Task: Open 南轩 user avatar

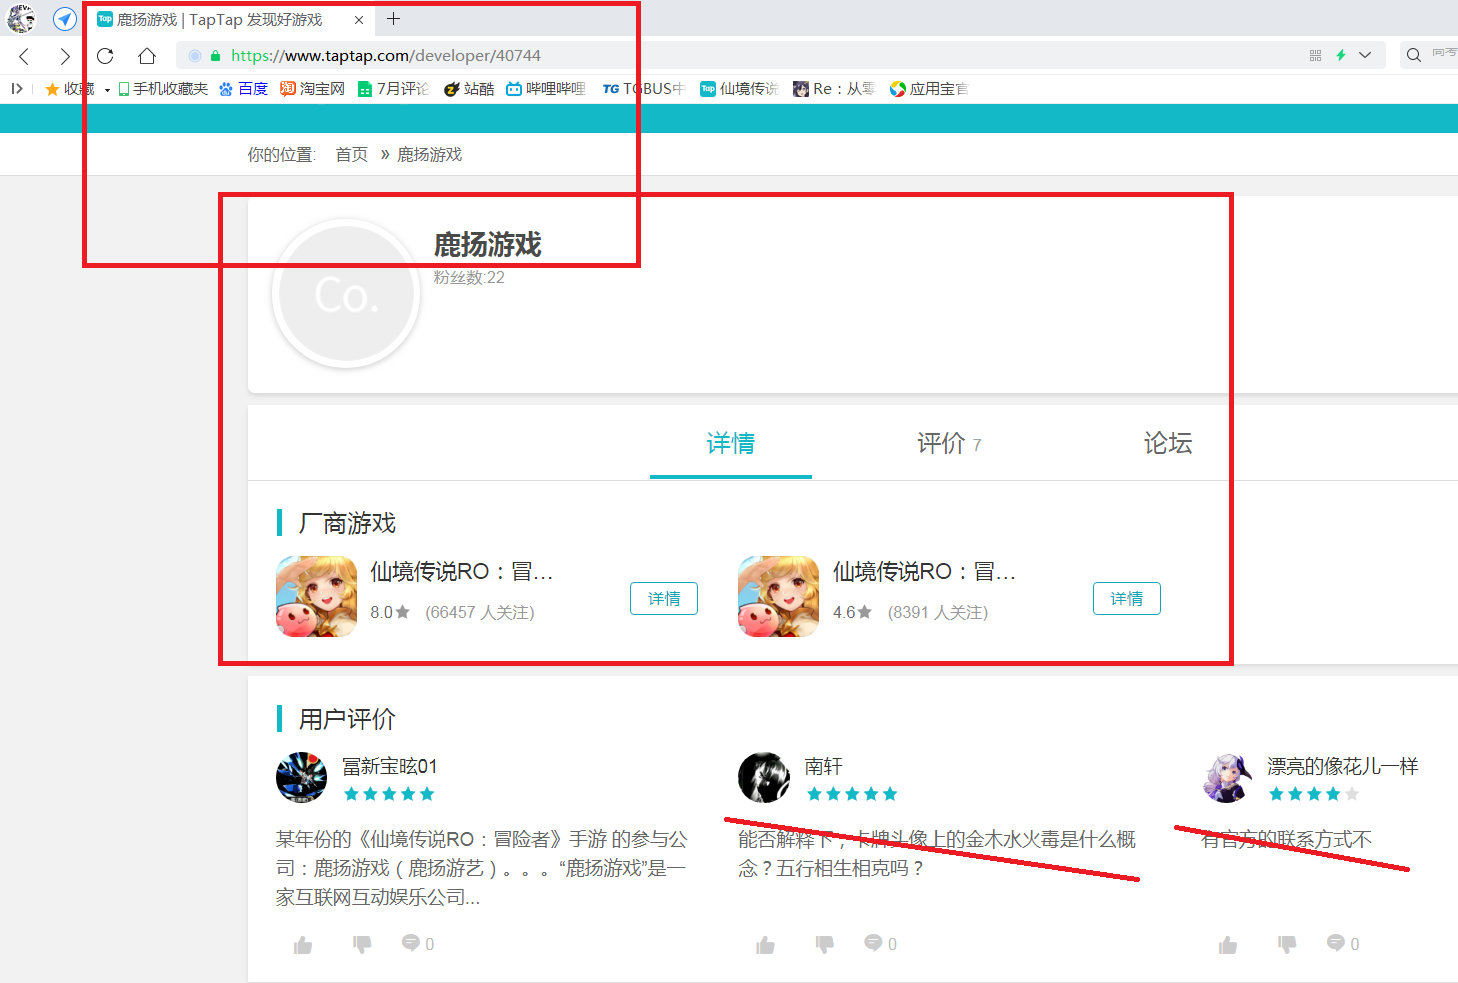Action: point(764,777)
